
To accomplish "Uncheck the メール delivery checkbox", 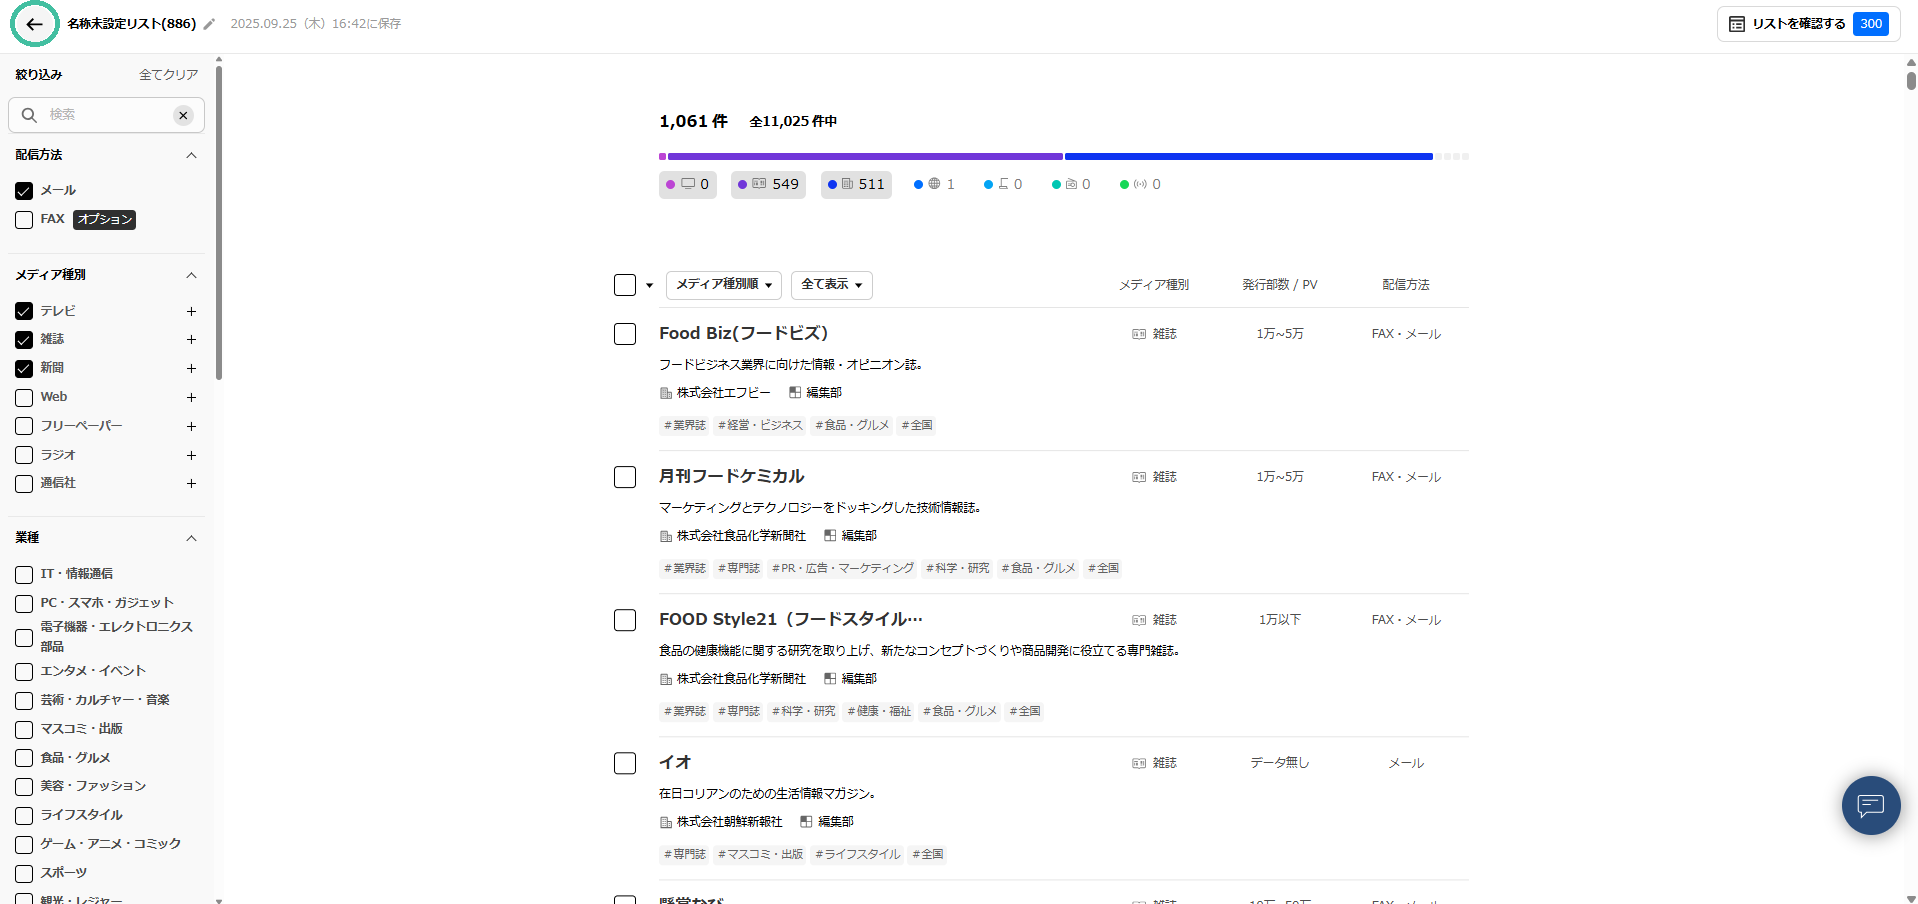I will (x=24, y=191).
